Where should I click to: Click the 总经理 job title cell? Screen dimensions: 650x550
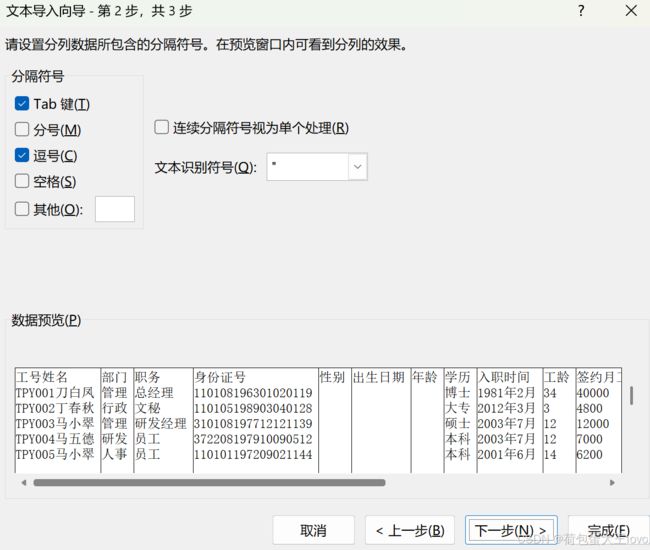(154, 393)
